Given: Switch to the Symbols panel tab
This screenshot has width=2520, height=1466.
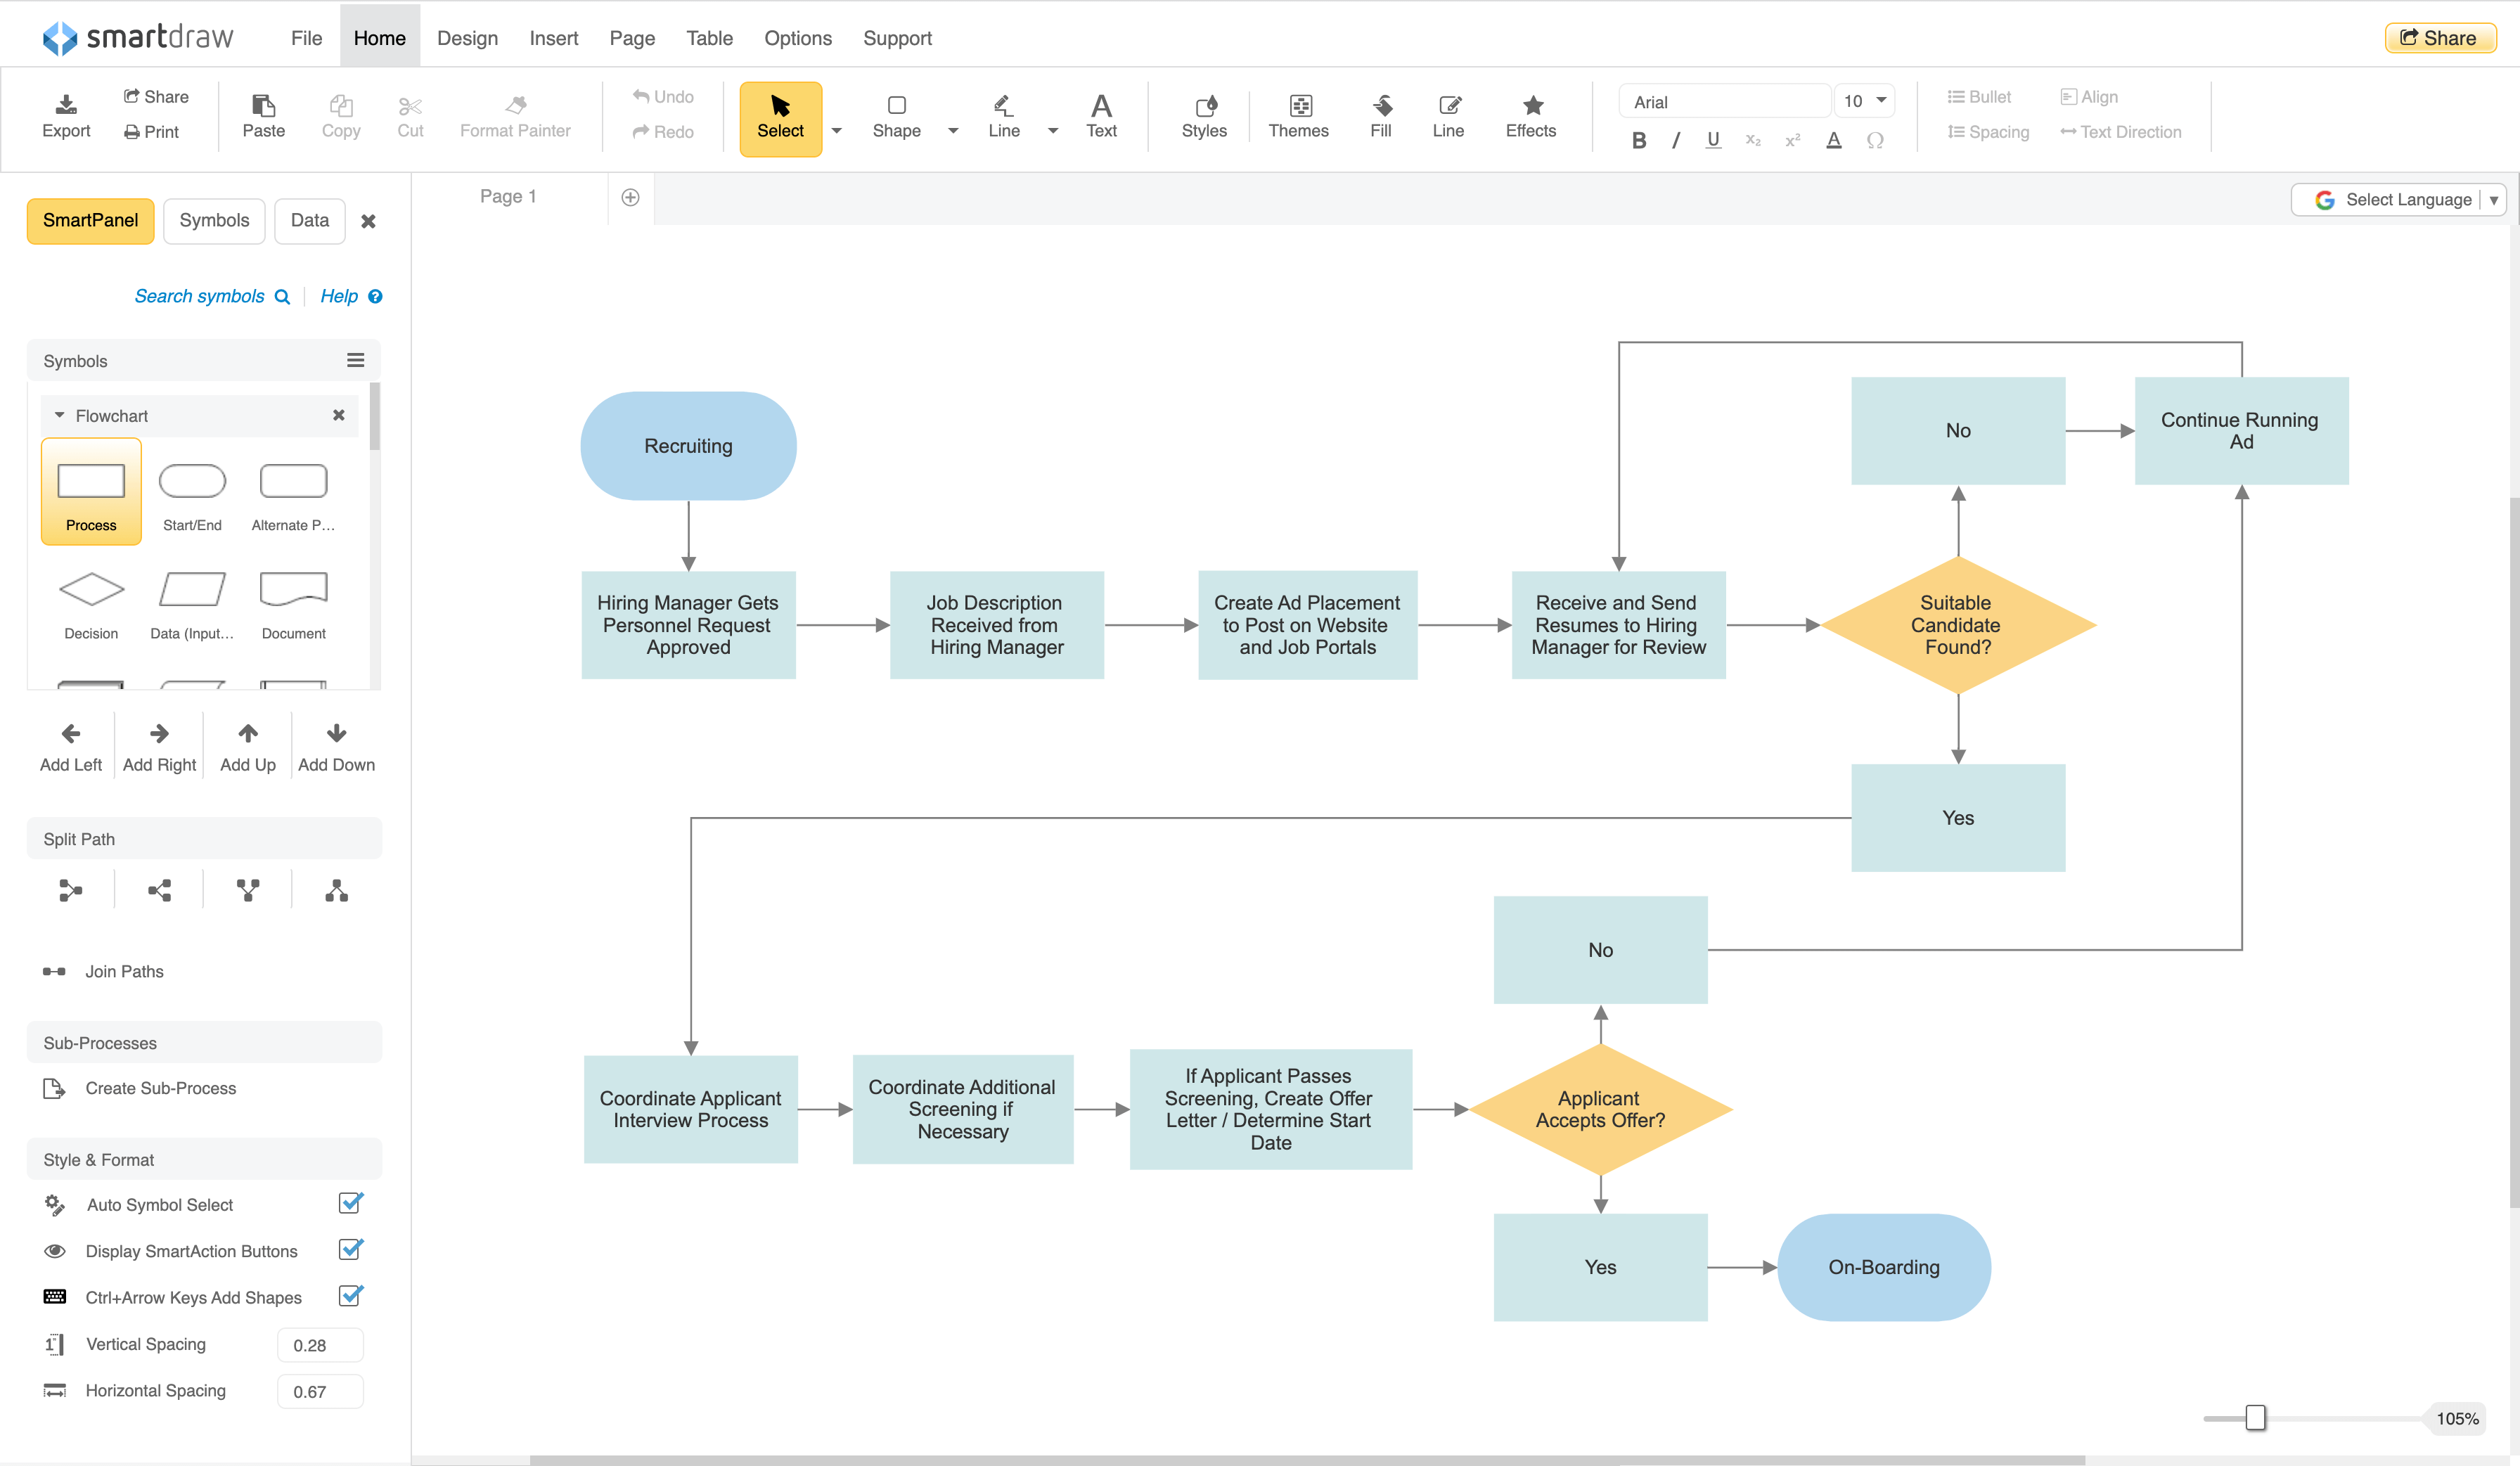Looking at the screenshot, I should tap(214, 221).
